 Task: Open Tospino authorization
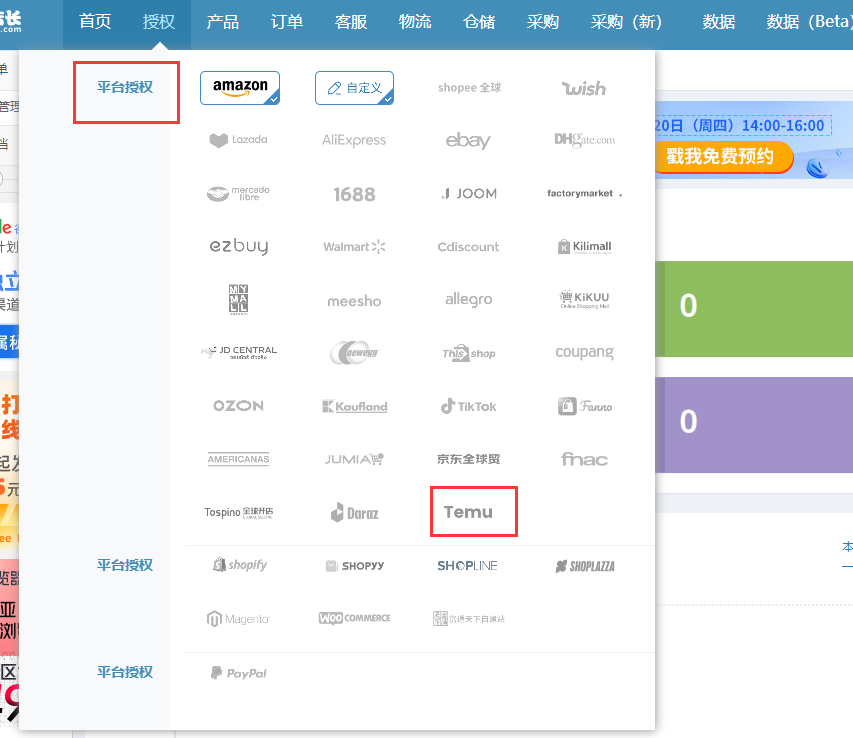(239, 512)
